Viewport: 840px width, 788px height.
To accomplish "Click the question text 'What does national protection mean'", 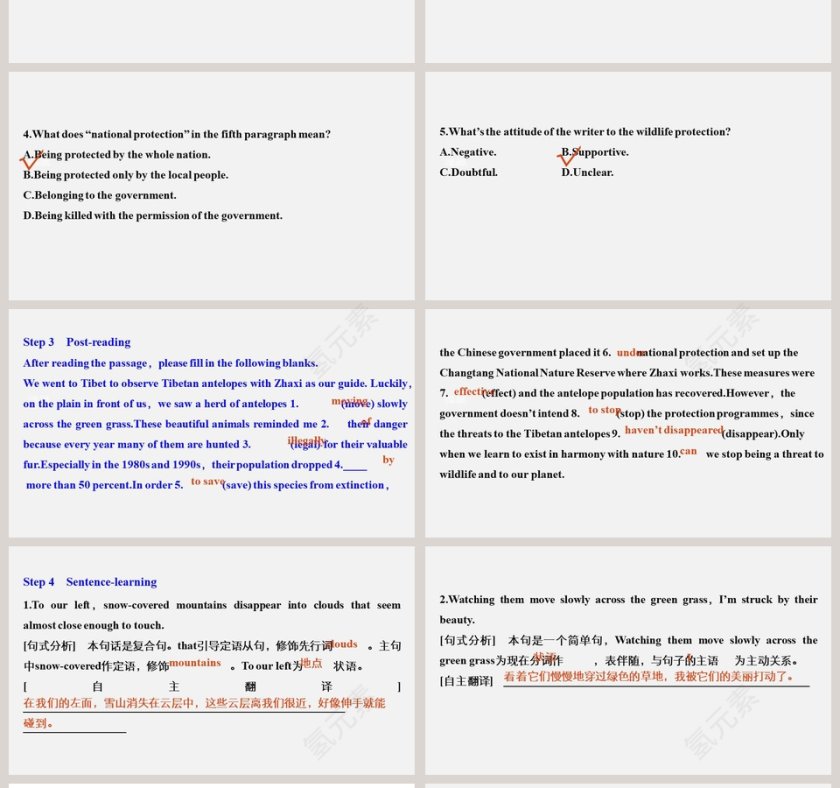I will pos(177,134).
